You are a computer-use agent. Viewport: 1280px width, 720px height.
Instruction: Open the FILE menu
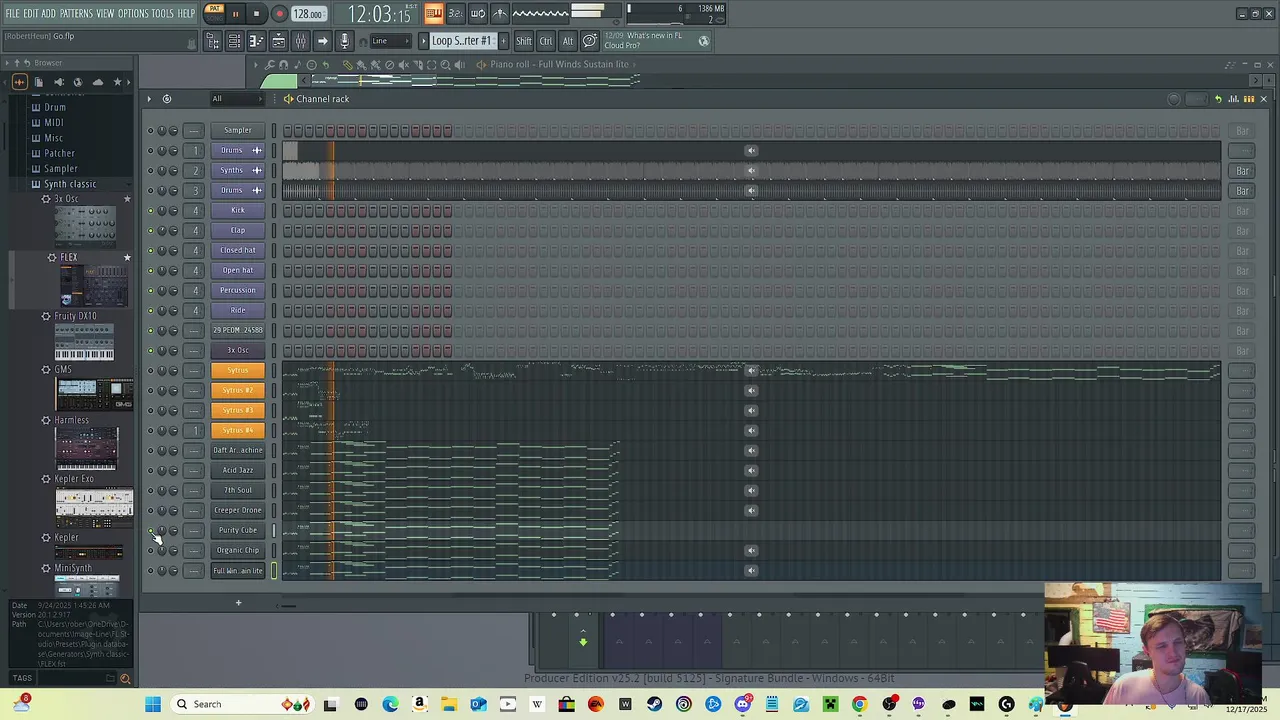click(12, 14)
